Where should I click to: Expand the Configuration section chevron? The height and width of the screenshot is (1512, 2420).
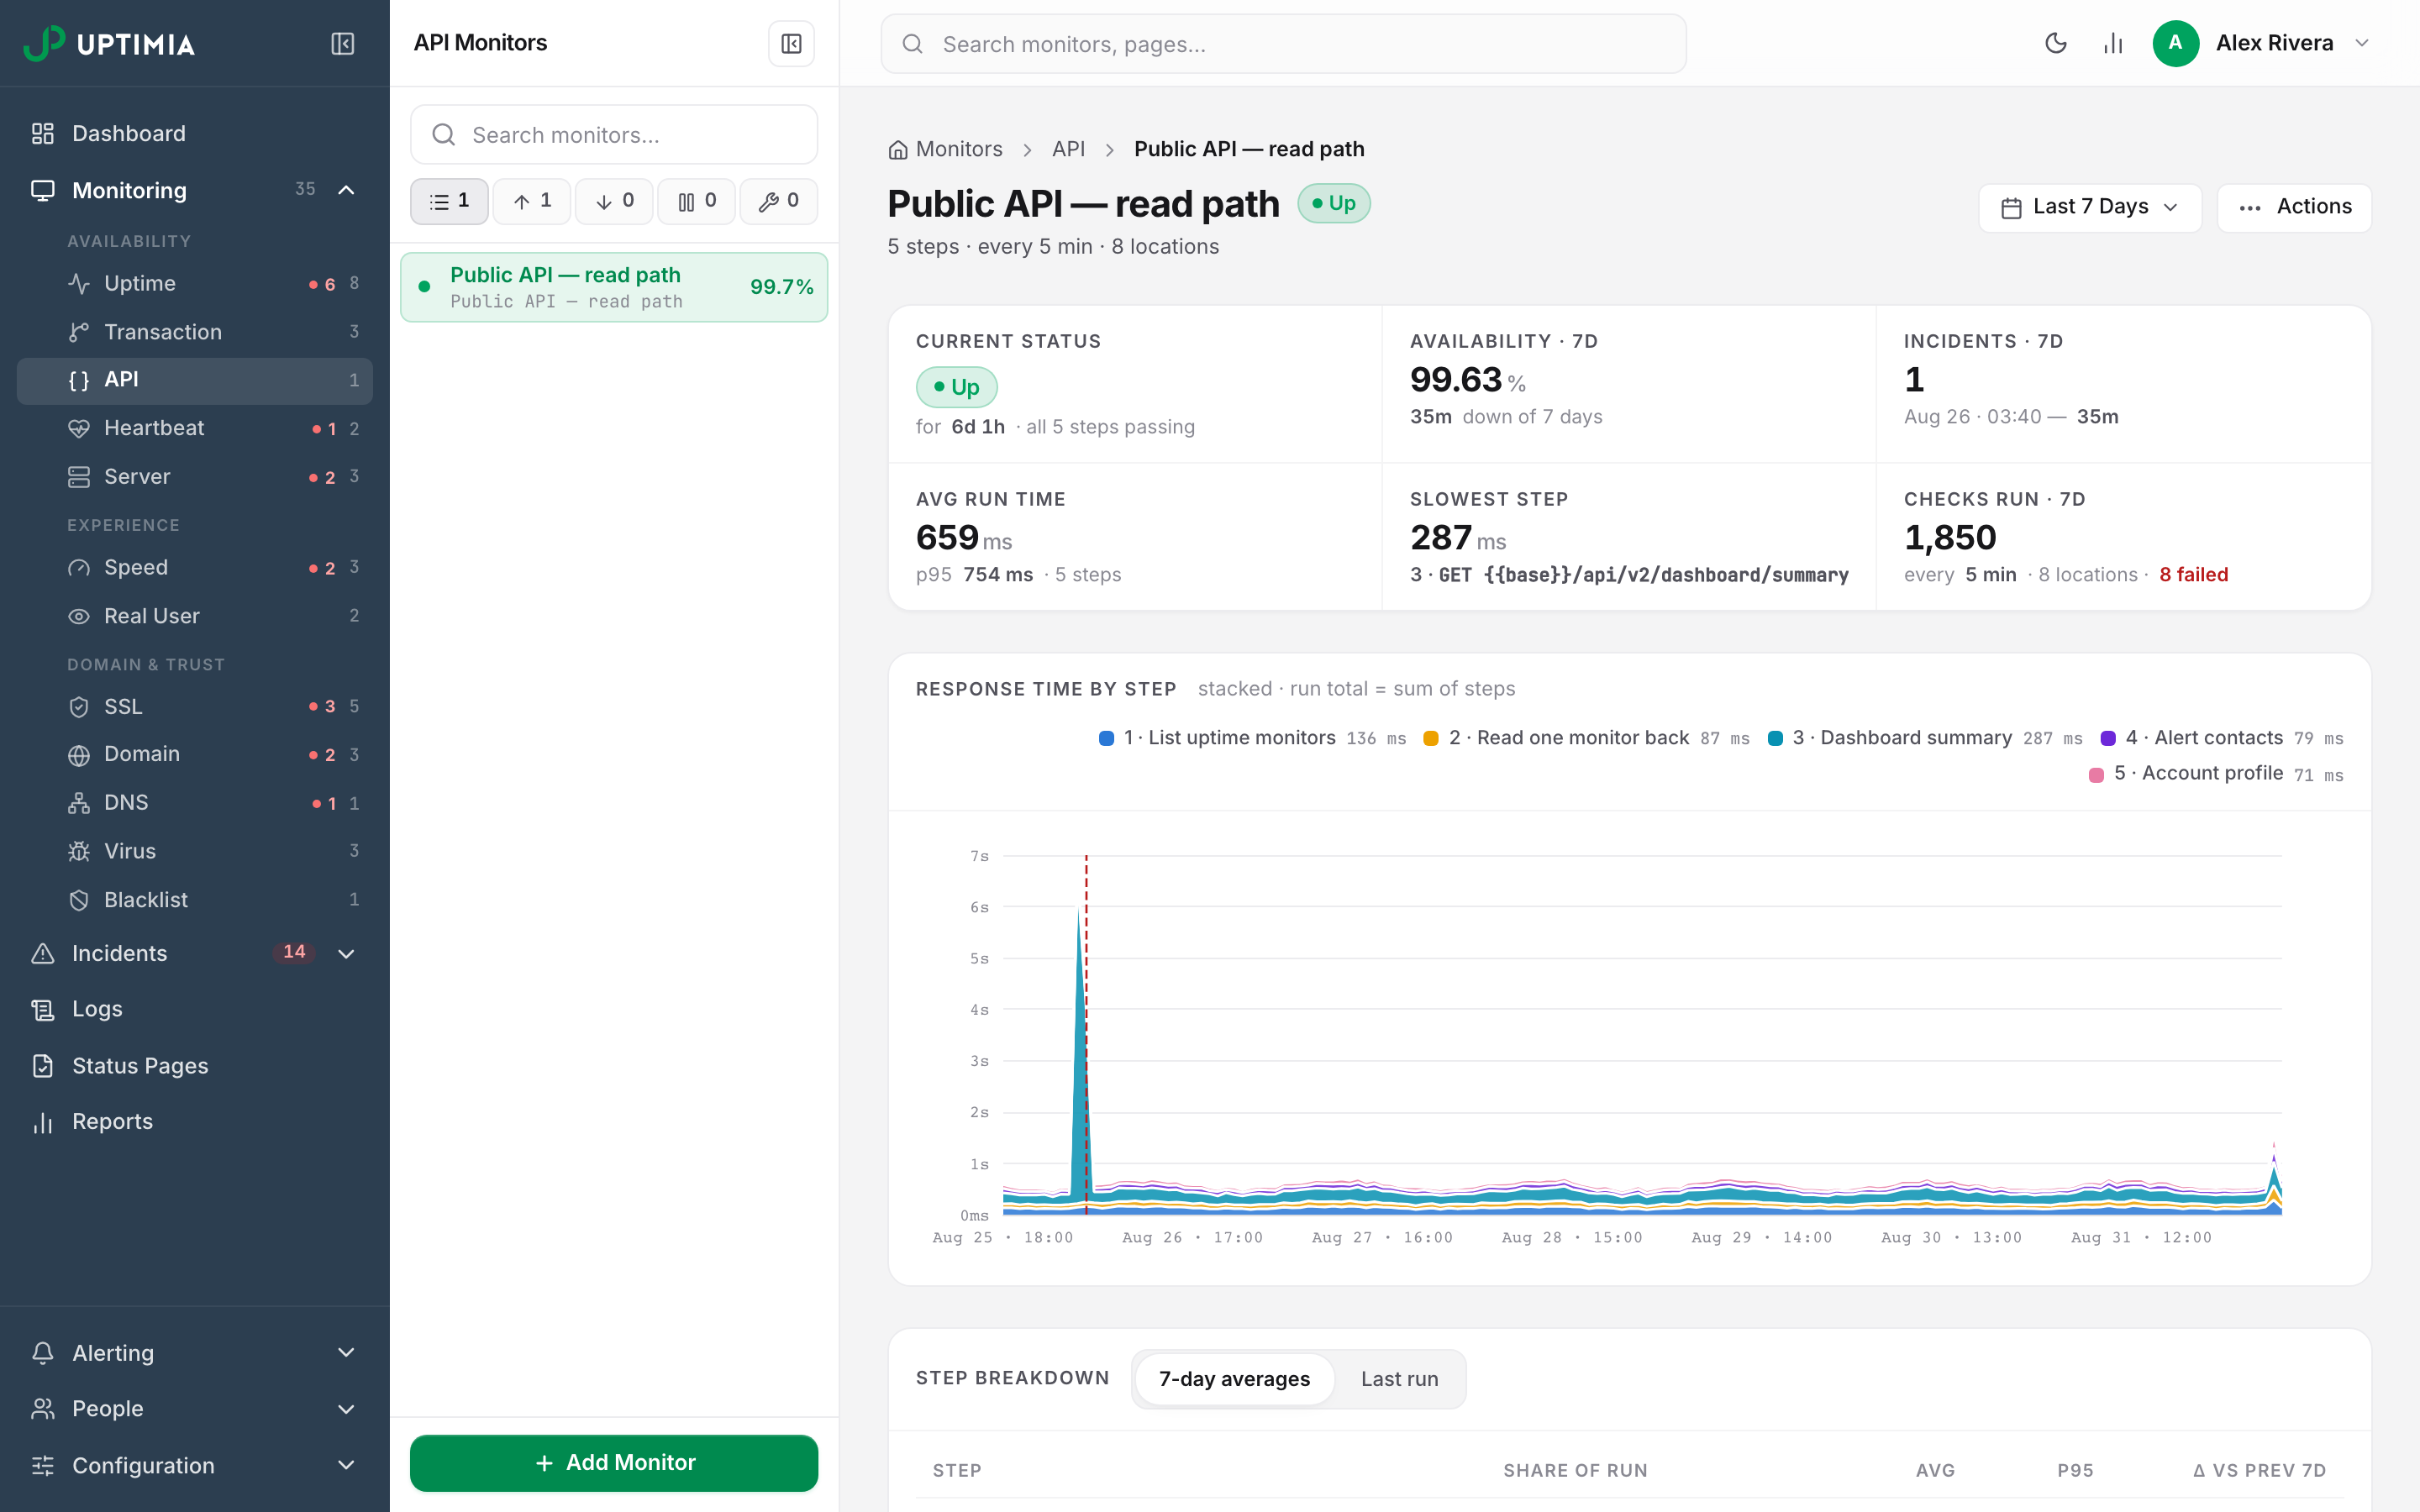(x=346, y=1466)
